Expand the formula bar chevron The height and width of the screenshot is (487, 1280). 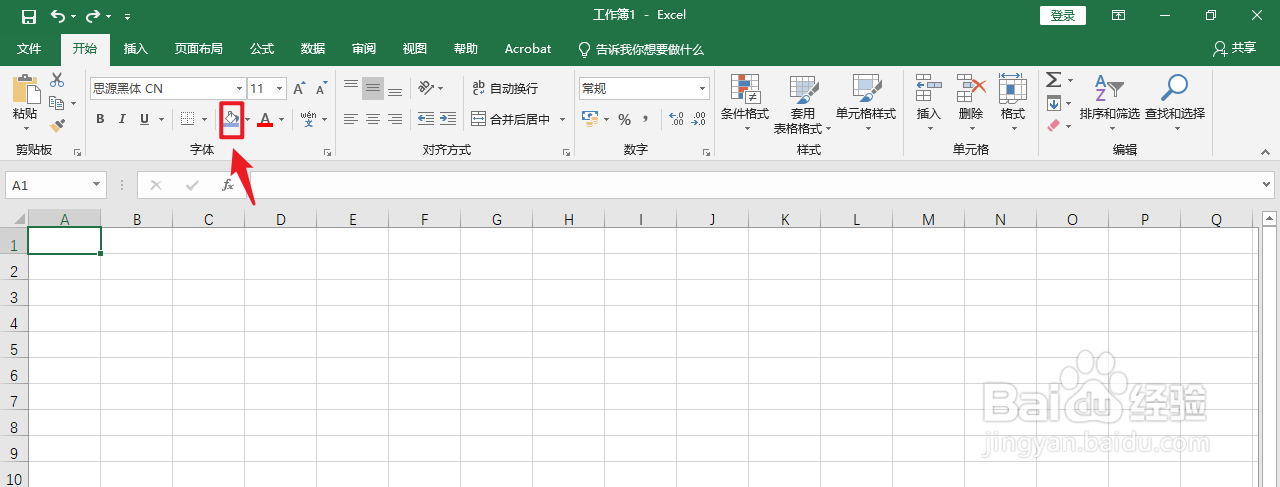[1267, 185]
